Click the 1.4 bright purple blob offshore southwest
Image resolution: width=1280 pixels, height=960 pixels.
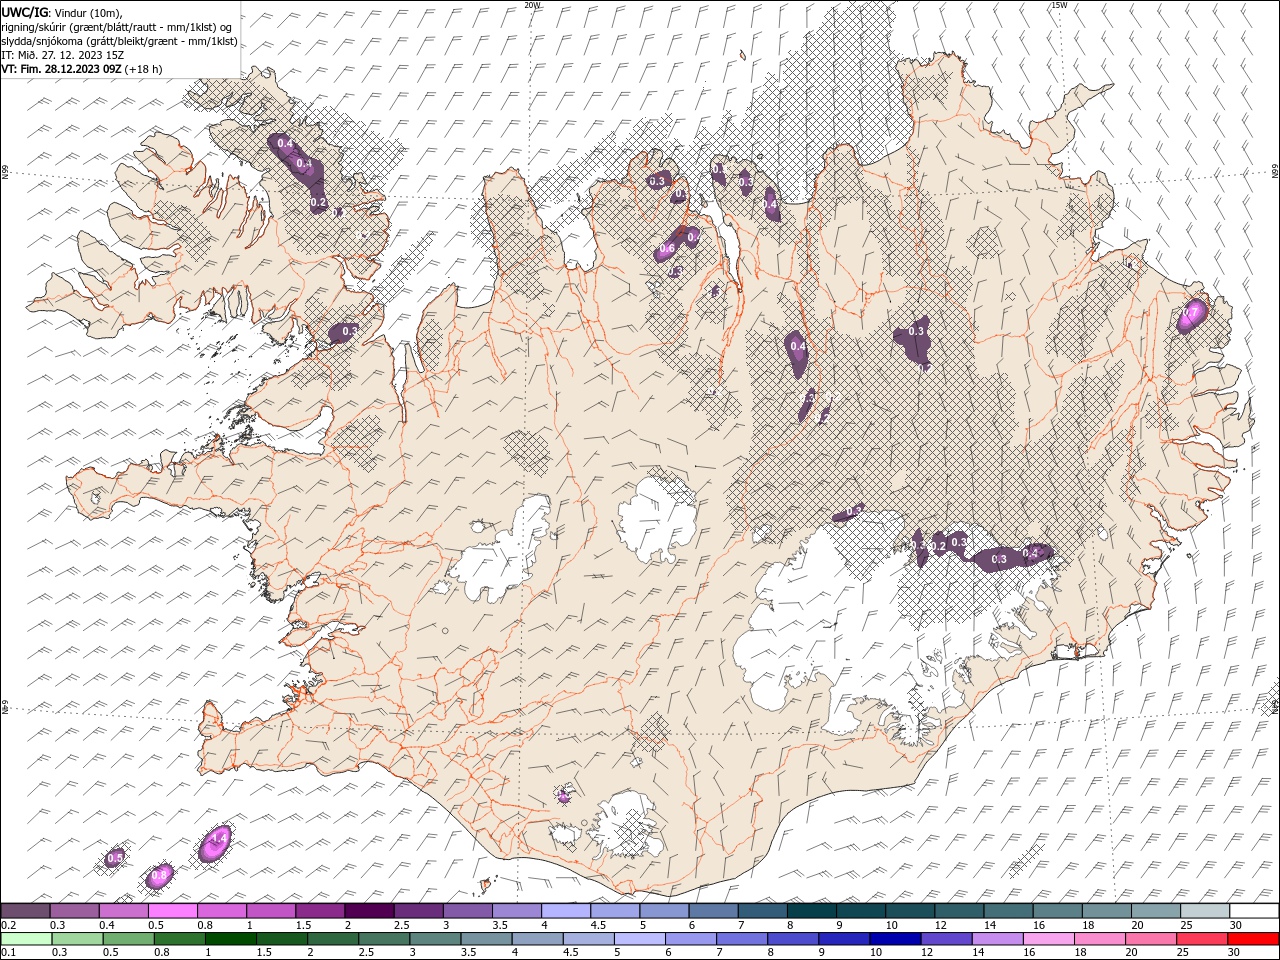(x=216, y=844)
